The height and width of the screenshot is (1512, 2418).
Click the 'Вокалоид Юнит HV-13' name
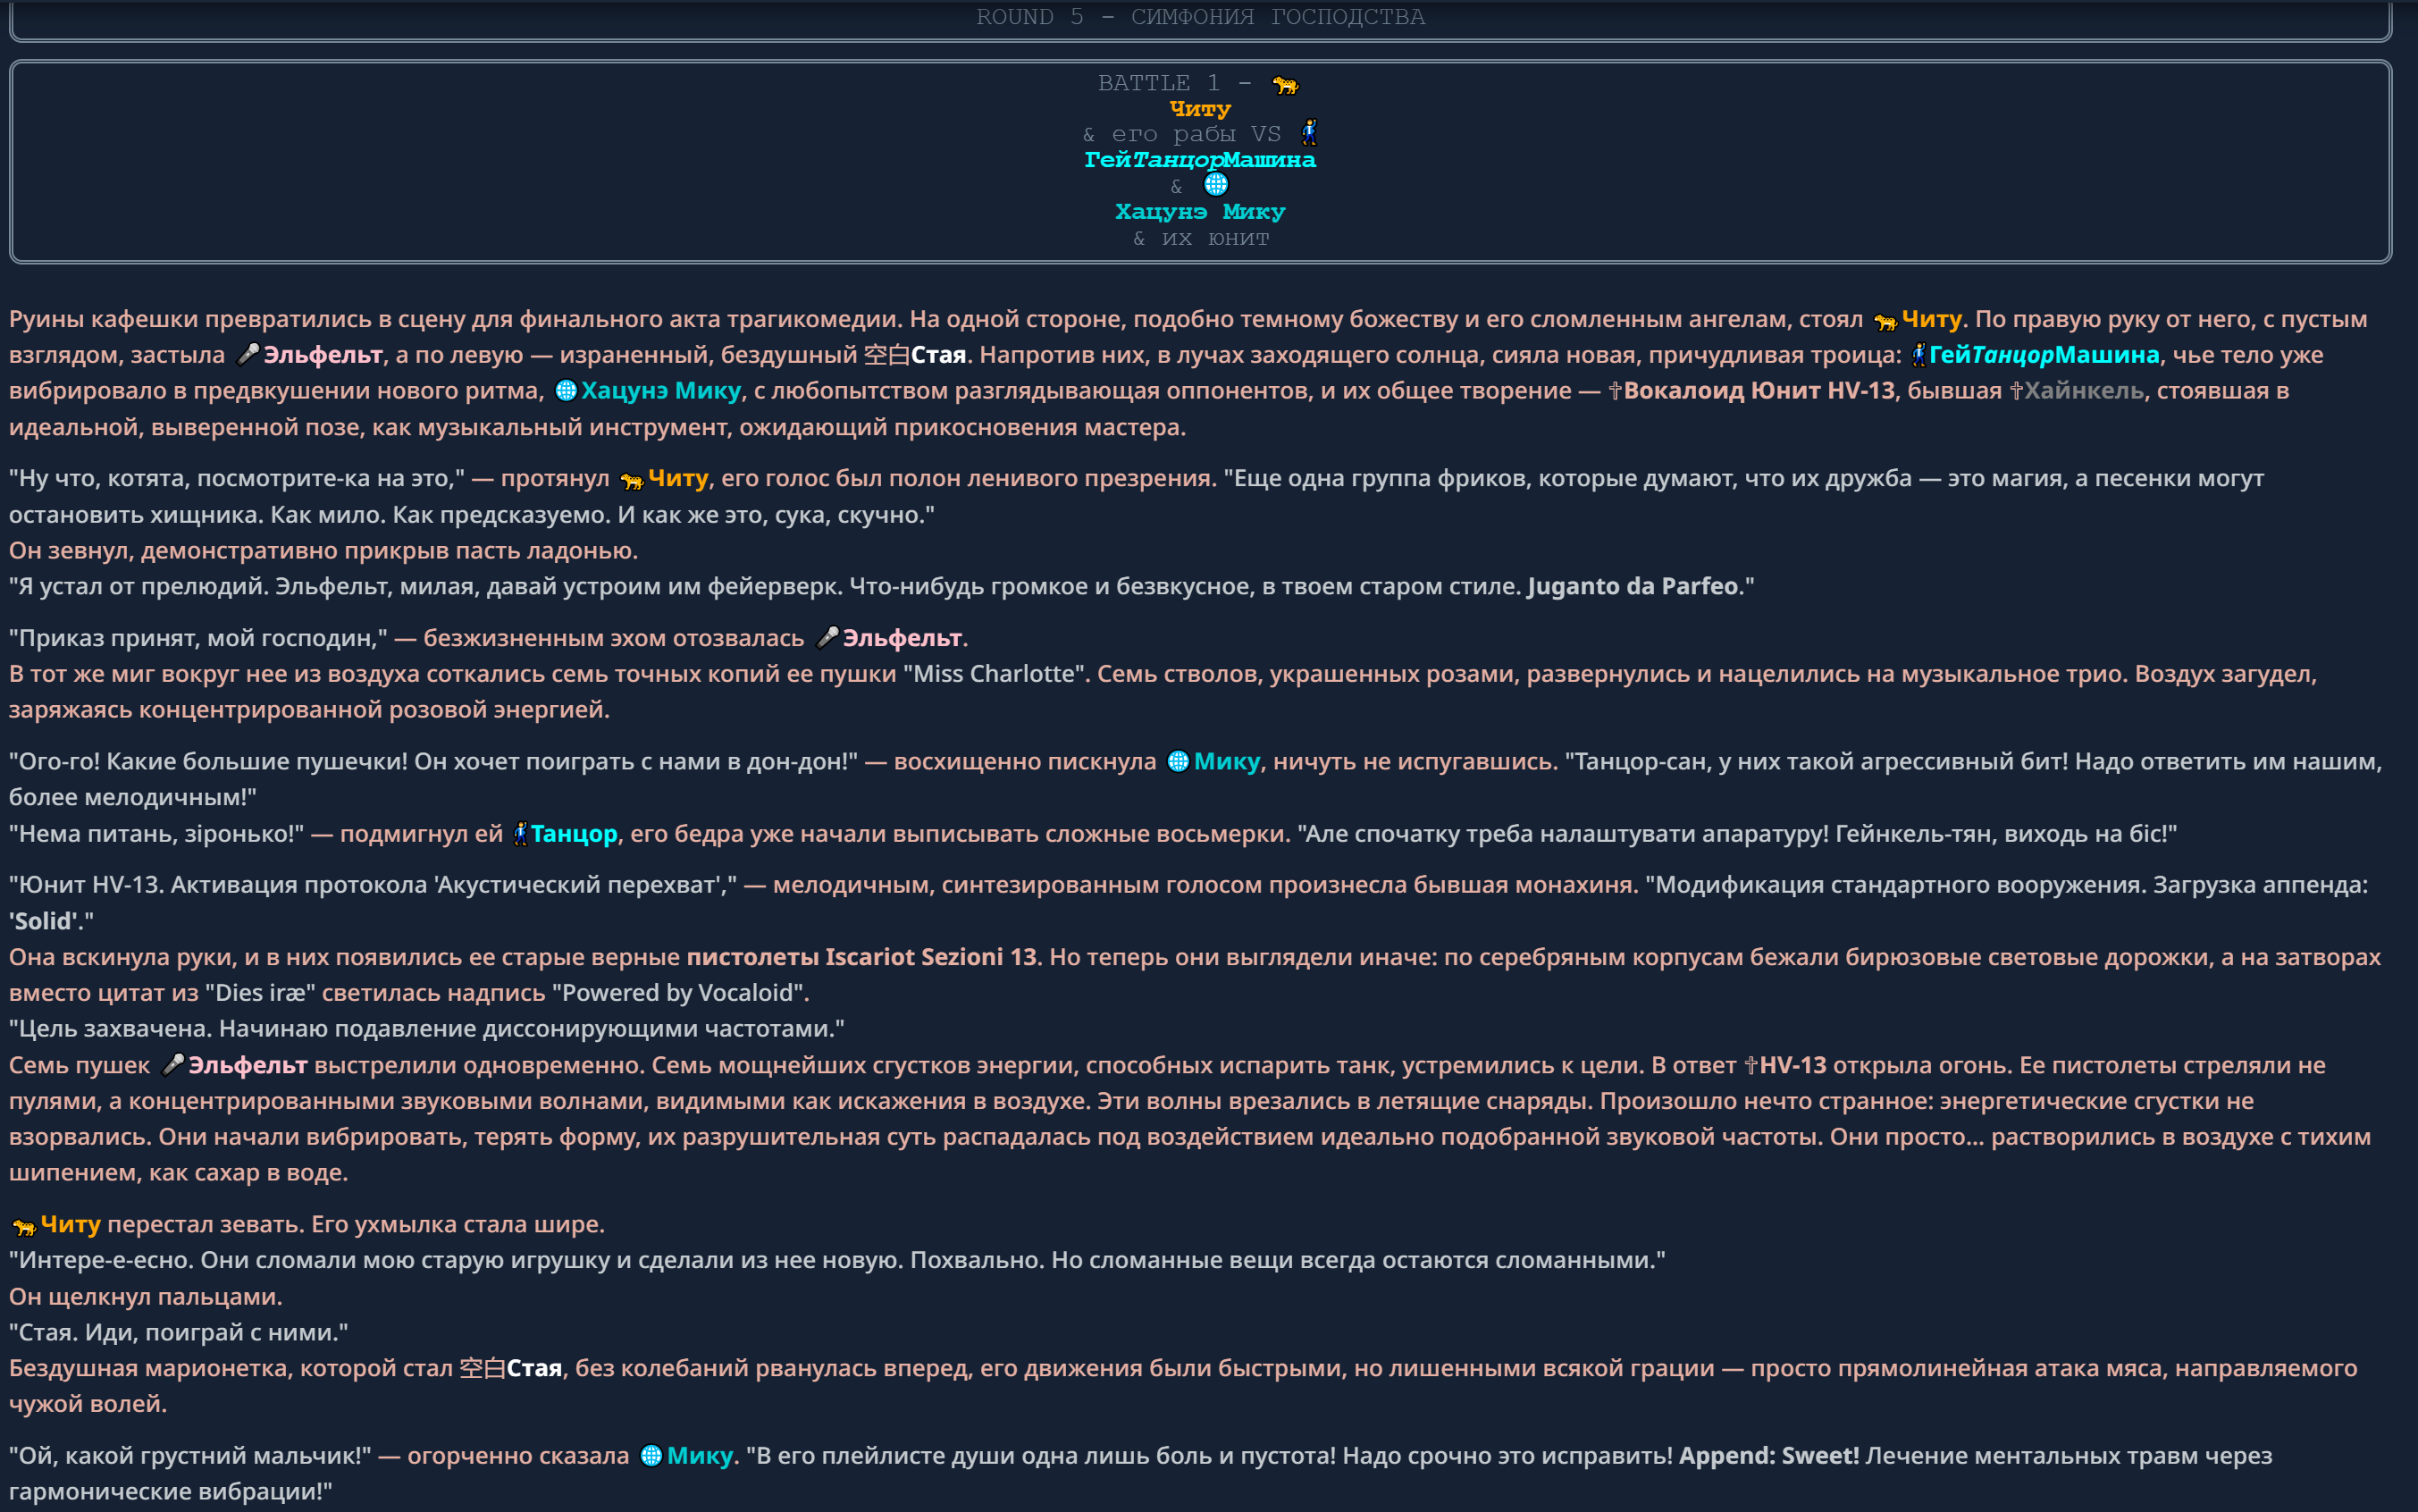tap(1759, 391)
